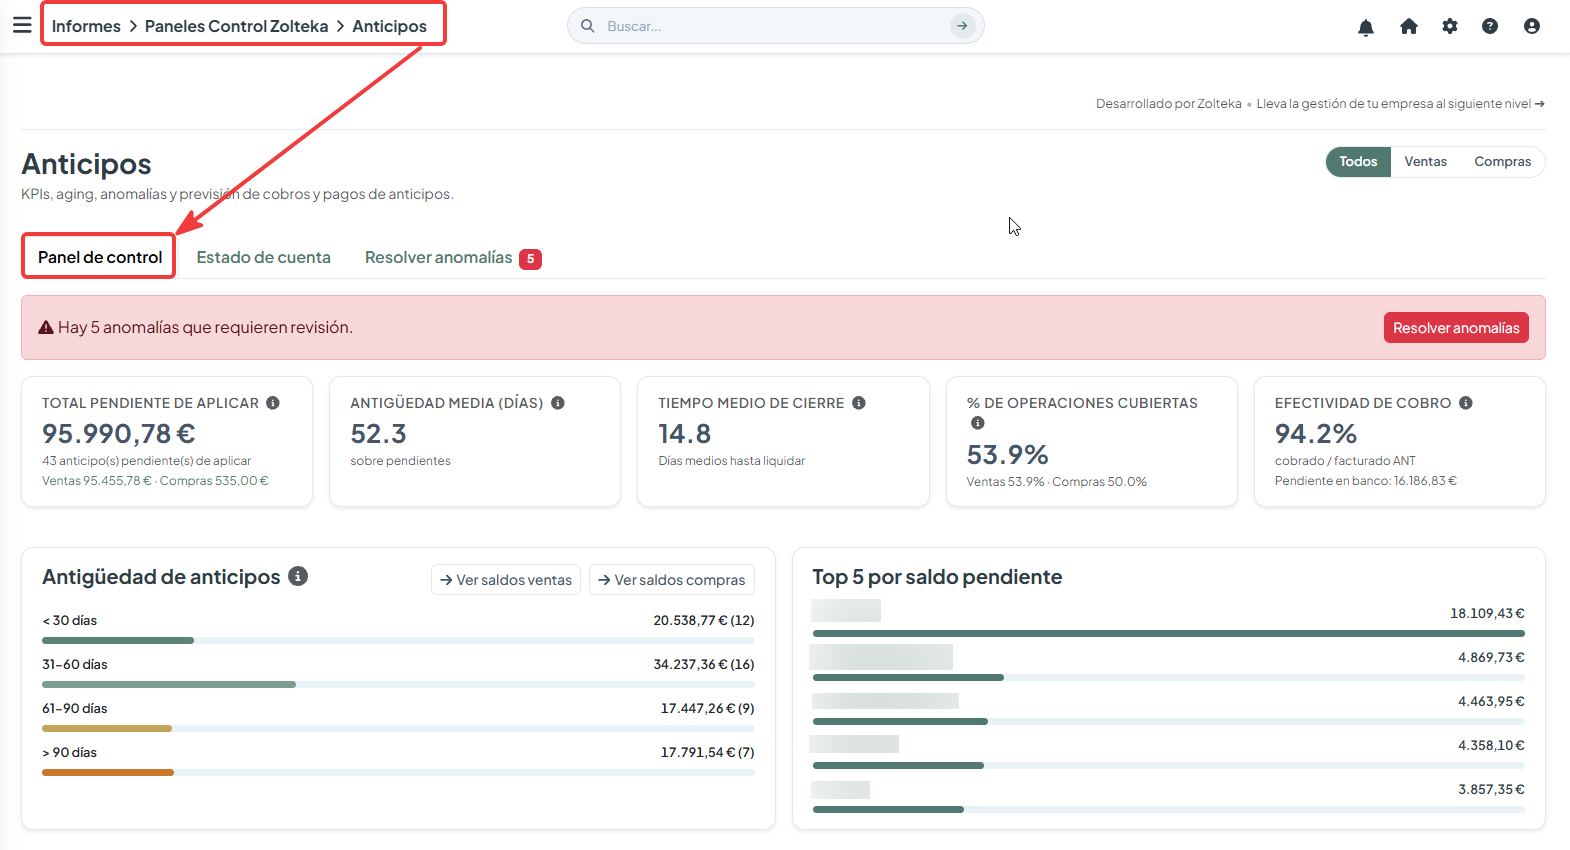The image size is (1570, 850).
Task: Submit search with the arrow button
Action: 962,26
